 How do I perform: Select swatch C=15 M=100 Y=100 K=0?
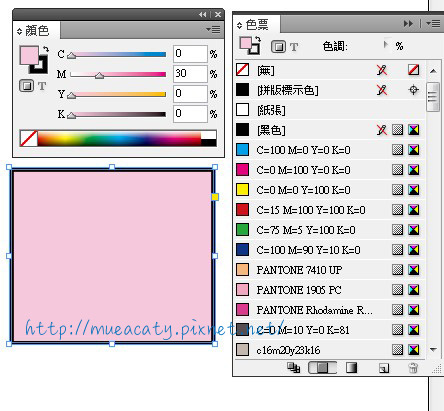click(x=329, y=210)
